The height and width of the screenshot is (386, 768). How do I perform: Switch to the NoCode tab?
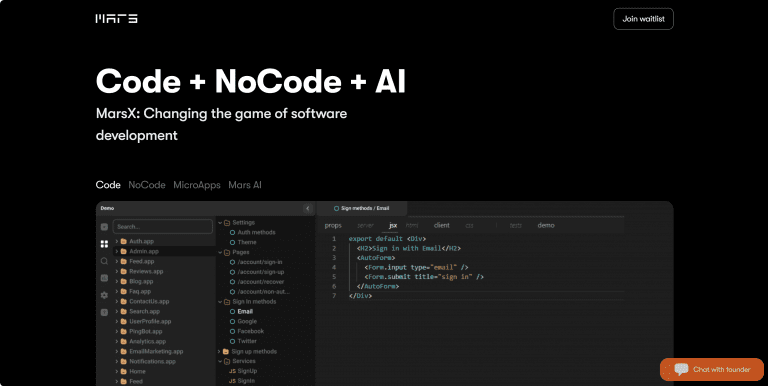(x=147, y=185)
